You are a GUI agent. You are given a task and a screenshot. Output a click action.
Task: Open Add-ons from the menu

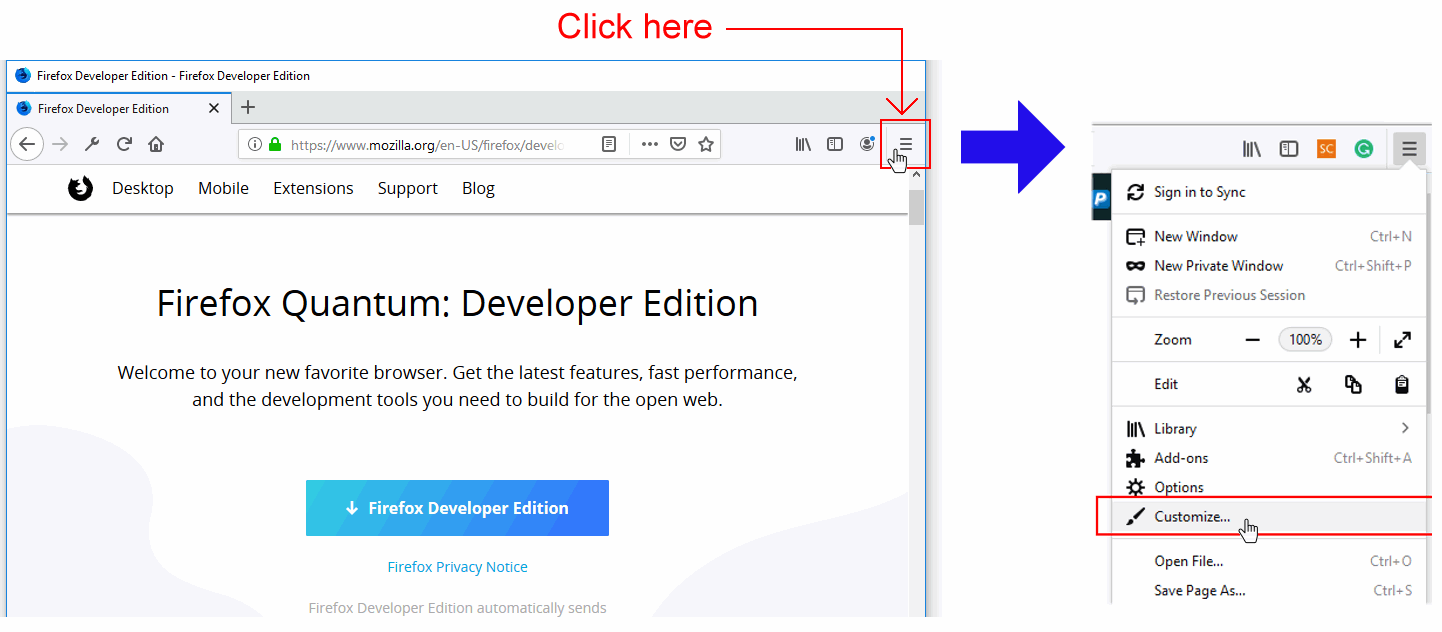[1269, 458]
